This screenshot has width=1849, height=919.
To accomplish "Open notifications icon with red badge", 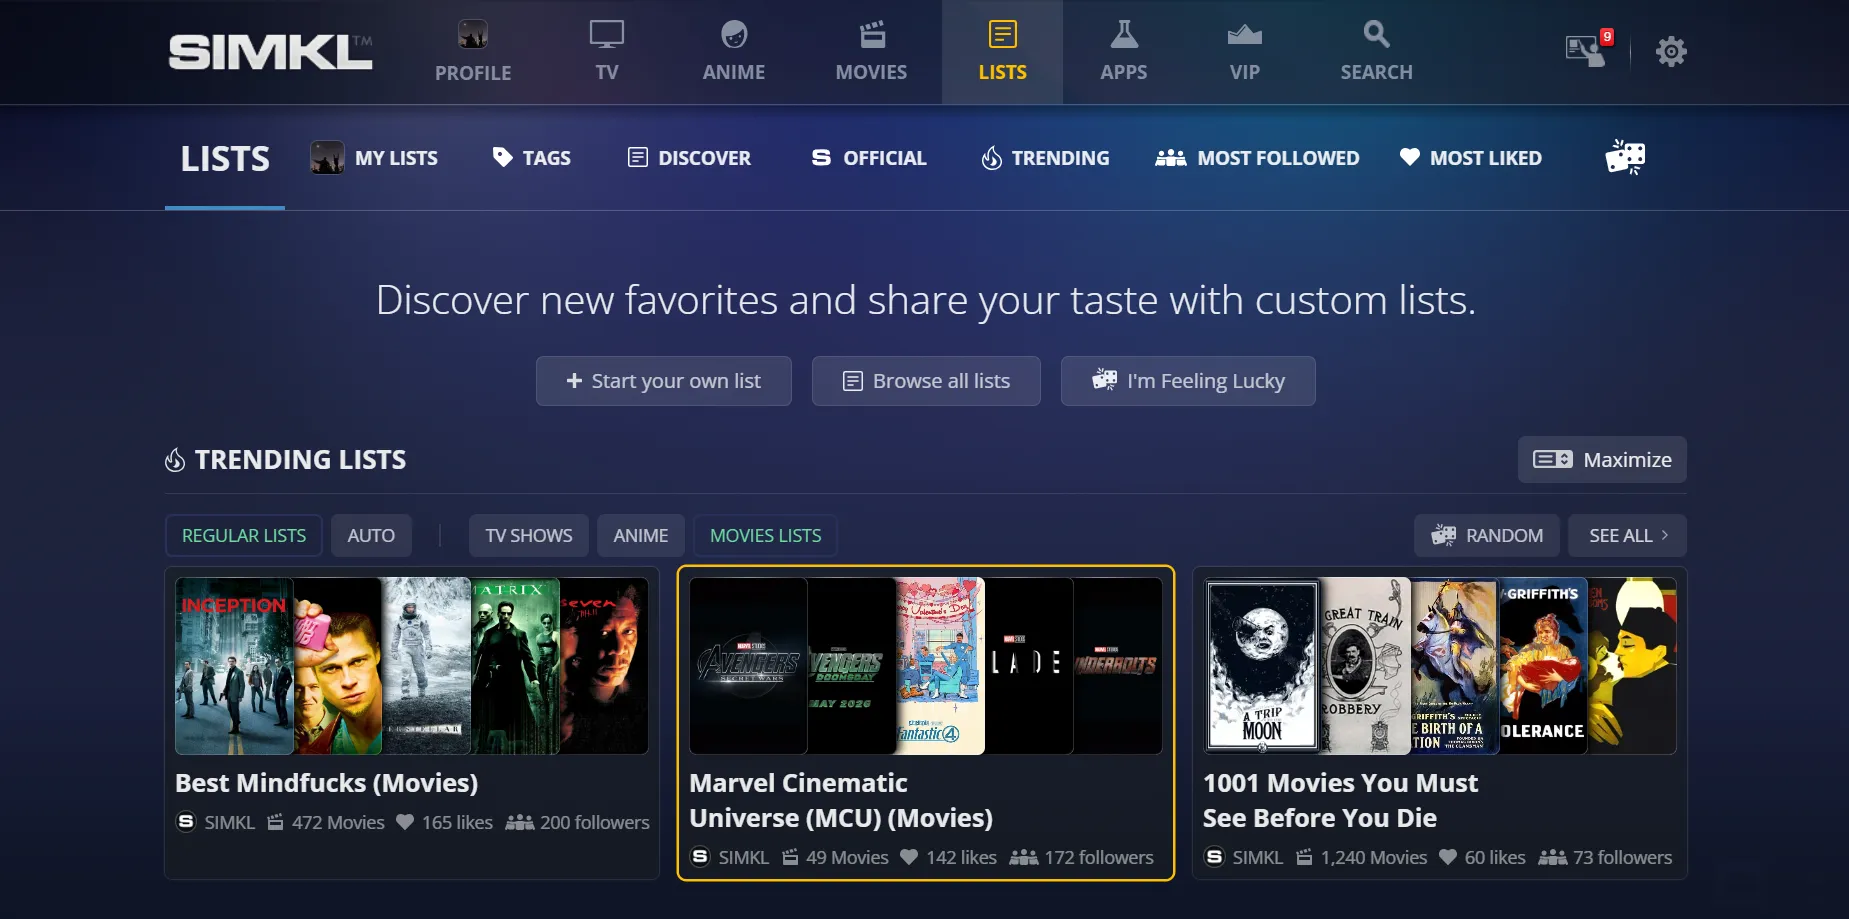I will (1588, 50).
